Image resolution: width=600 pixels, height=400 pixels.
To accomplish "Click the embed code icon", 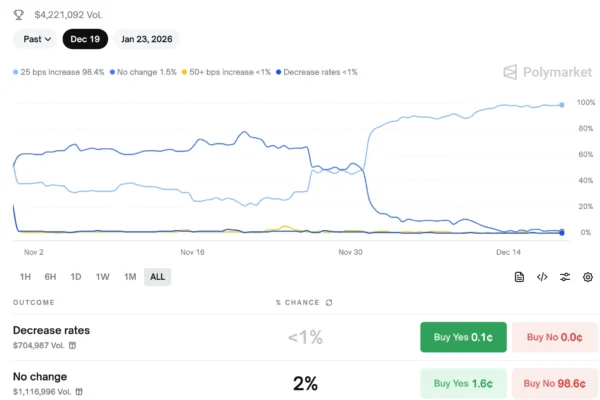I will (x=542, y=277).
